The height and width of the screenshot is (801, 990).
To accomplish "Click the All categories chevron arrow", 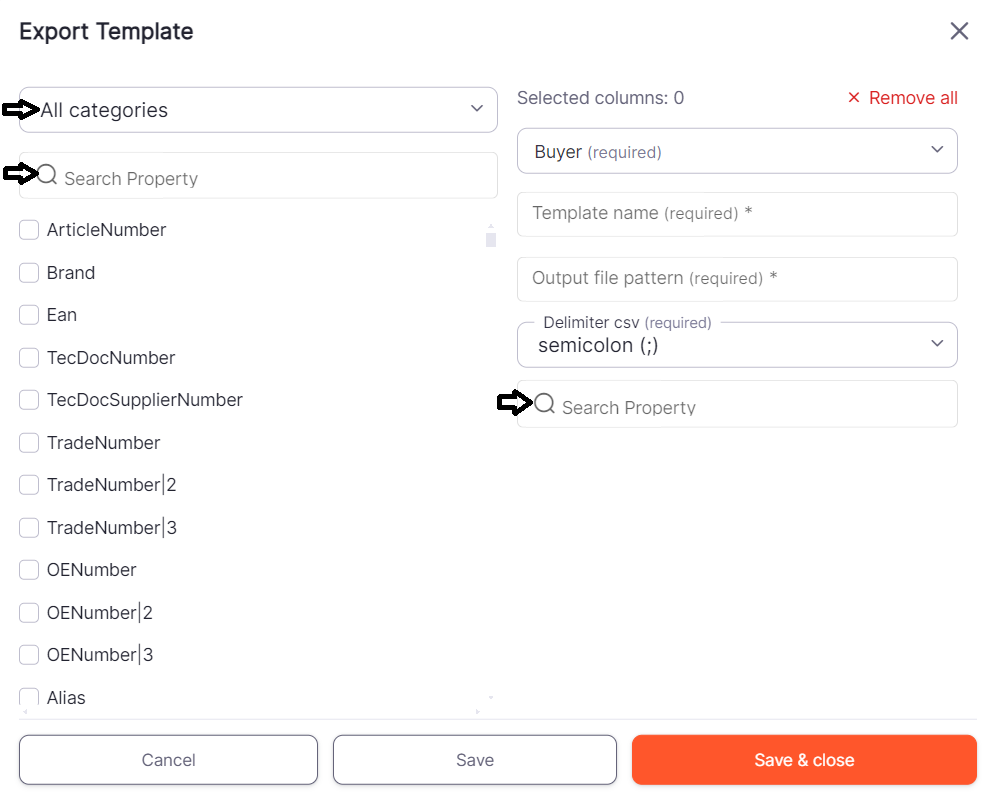I will point(477,109).
